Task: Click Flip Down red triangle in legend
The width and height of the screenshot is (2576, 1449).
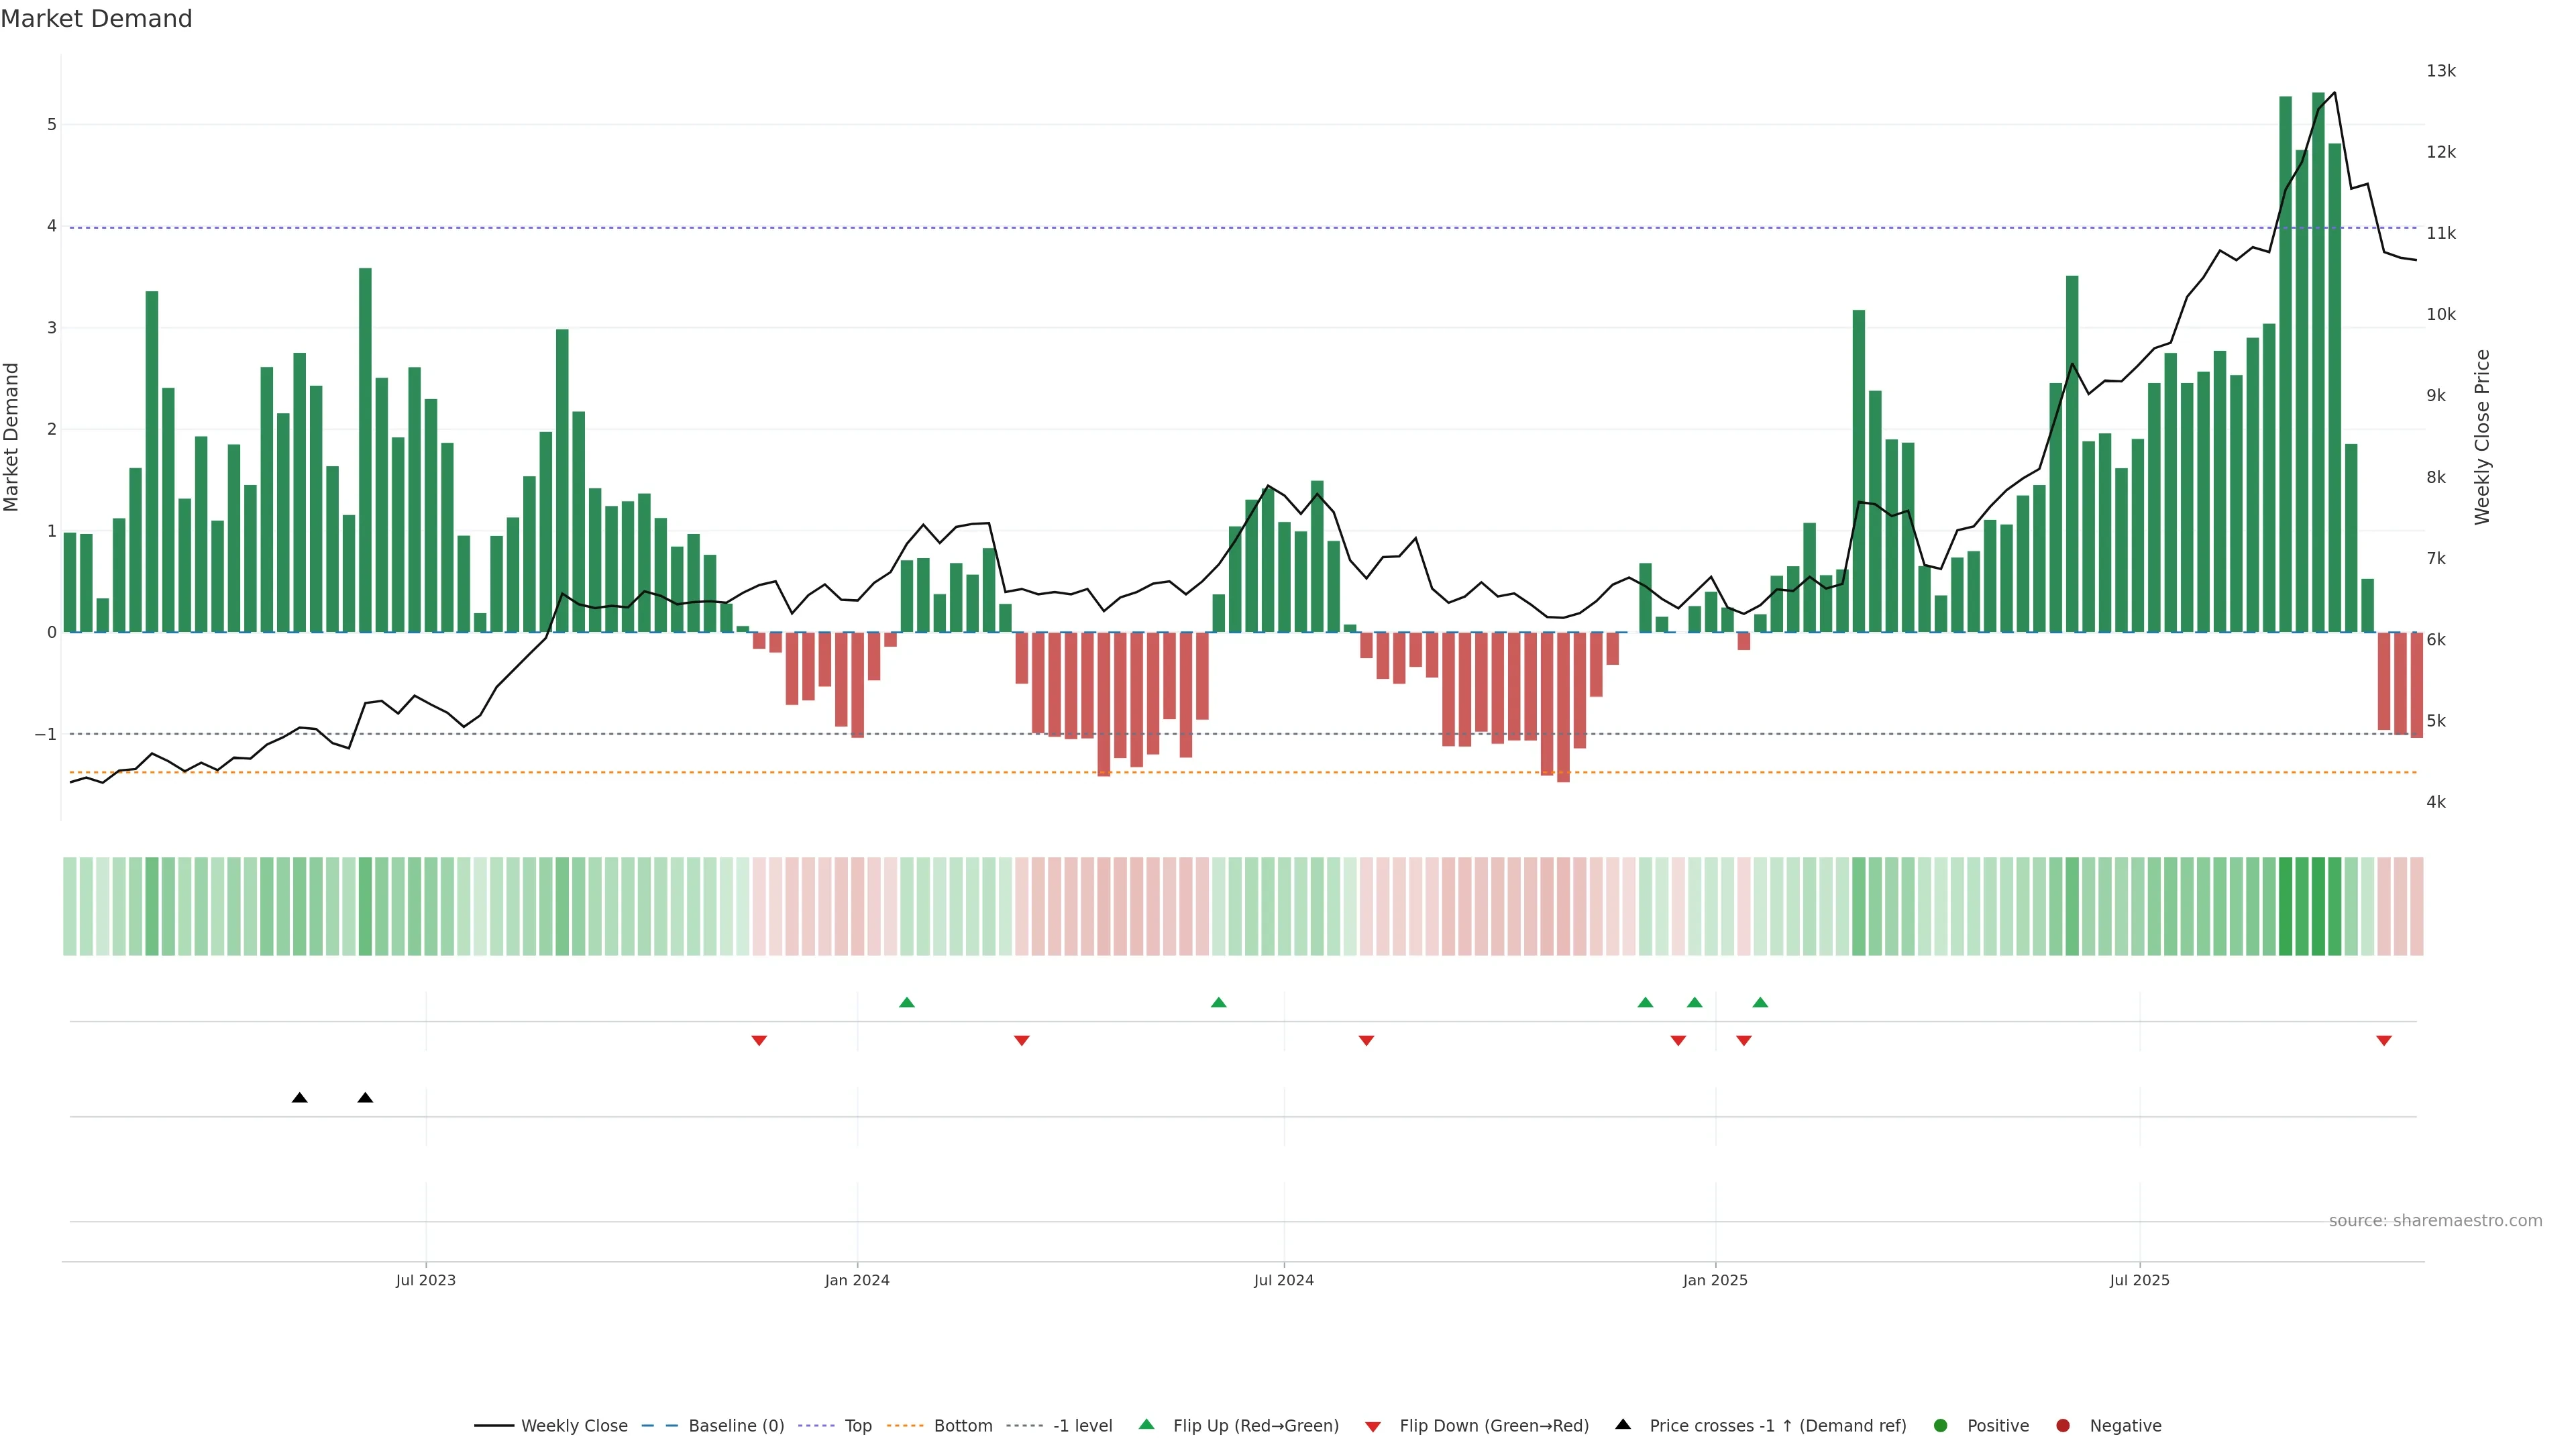Action: coord(1373,1427)
